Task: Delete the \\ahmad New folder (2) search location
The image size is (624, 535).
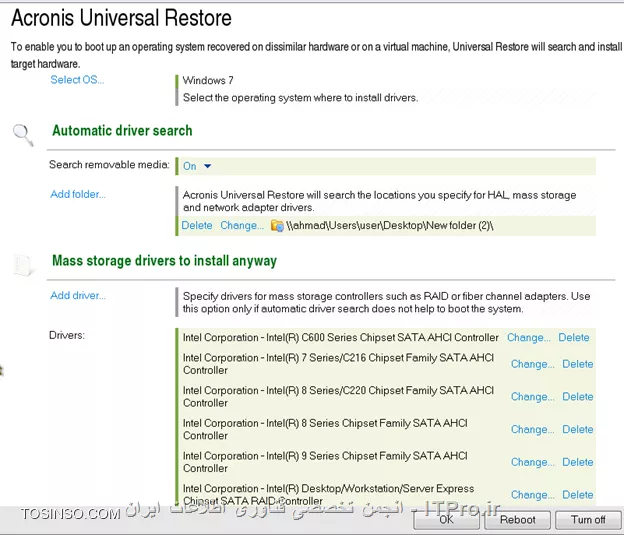Action: (x=197, y=225)
